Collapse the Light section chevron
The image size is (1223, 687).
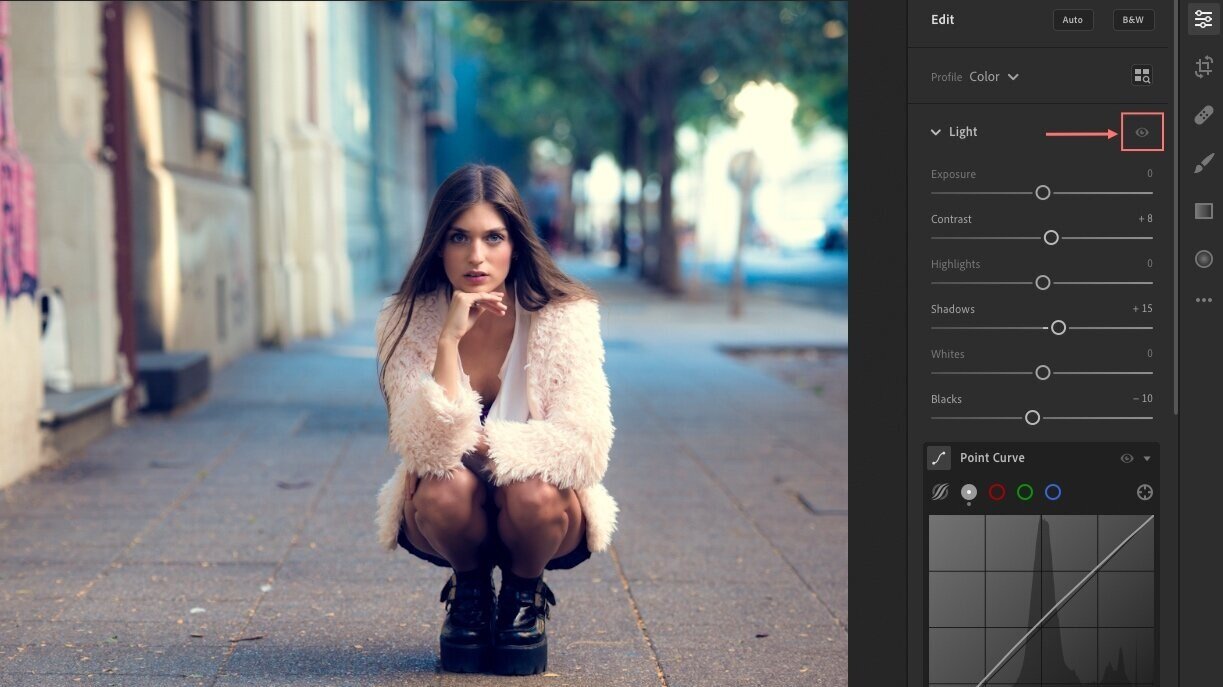(x=936, y=132)
